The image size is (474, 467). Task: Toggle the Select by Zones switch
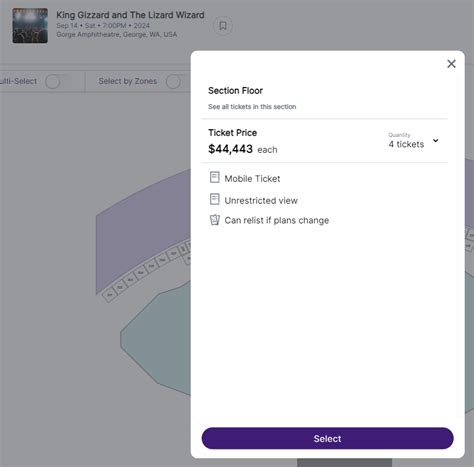click(177, 81)
